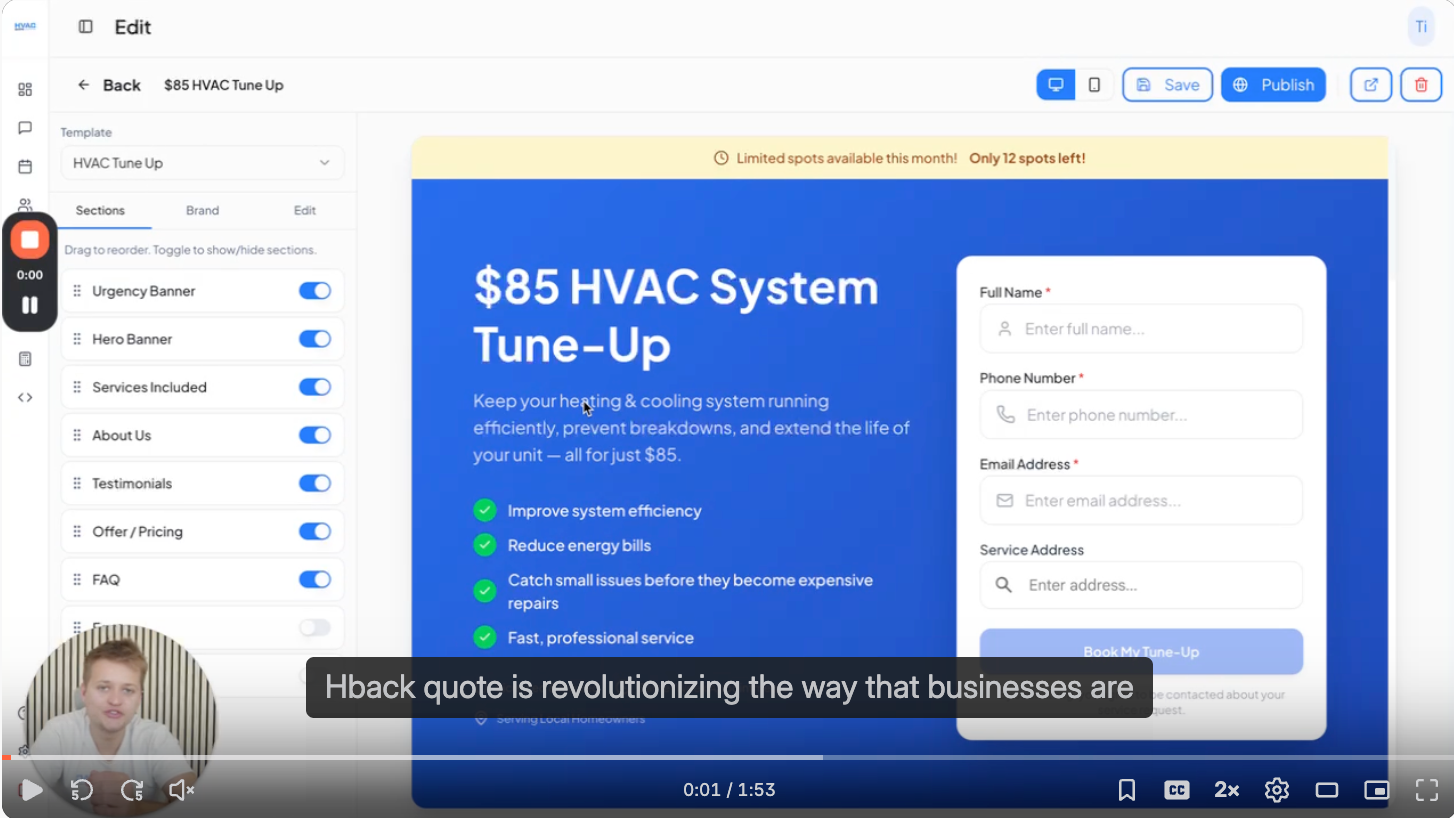Click the Publish button
The width and height of the screenshot is (1454, 818).
pos(1273,85)
